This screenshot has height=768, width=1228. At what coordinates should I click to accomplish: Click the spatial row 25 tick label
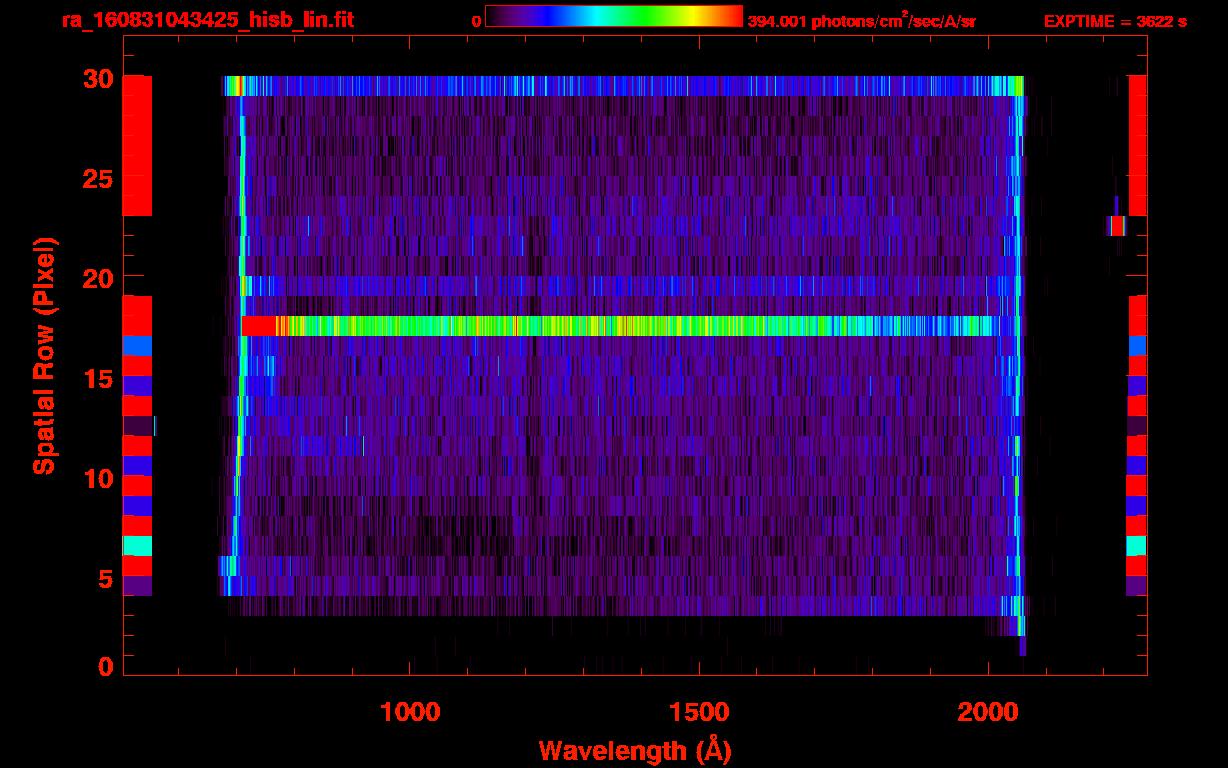tap(100, 179)
